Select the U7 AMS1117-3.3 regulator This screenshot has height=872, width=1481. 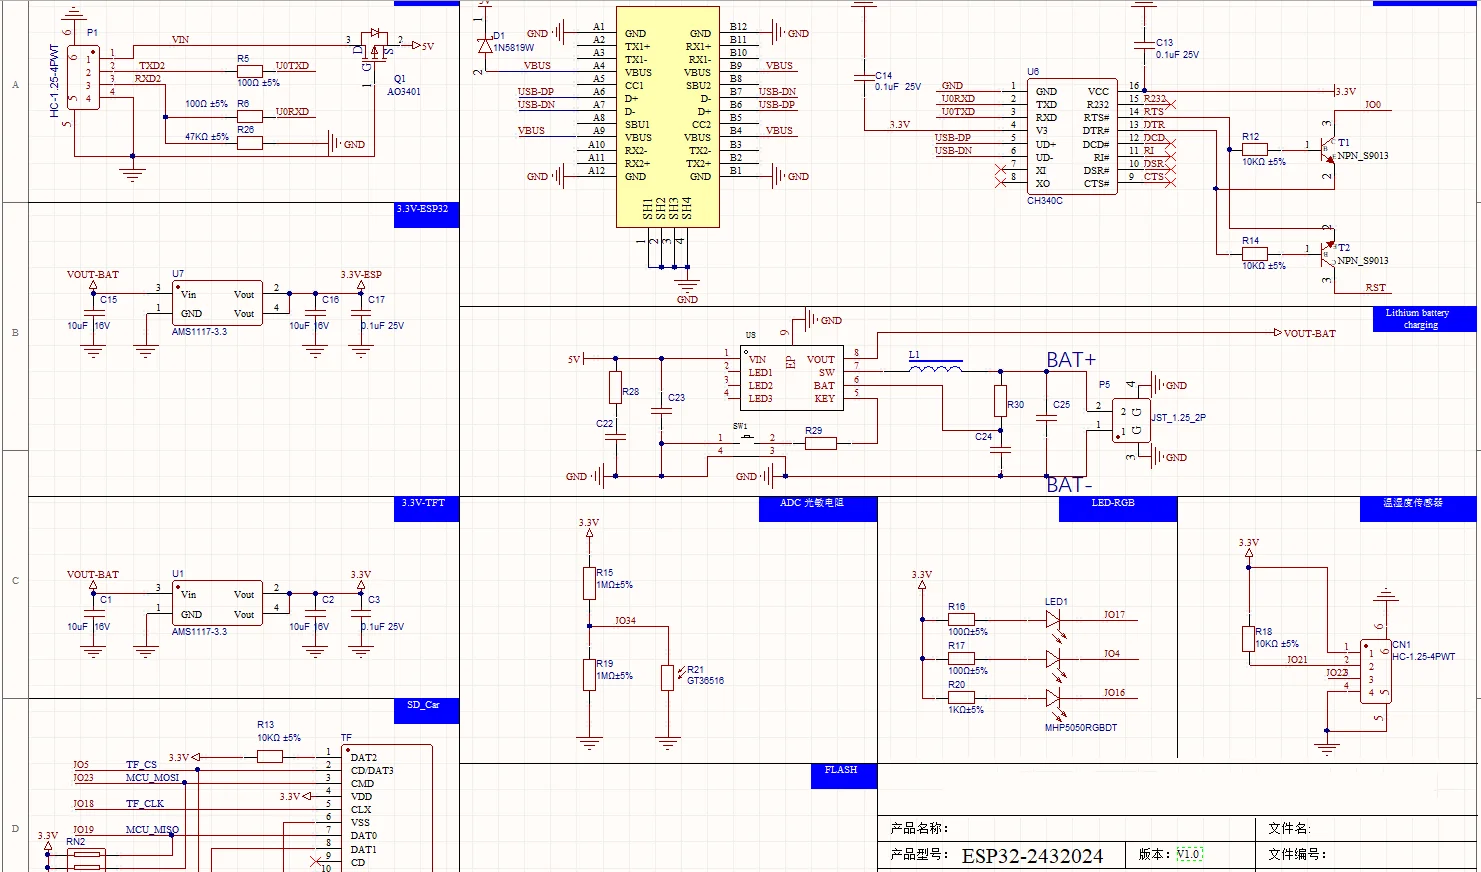pos(217,303)
